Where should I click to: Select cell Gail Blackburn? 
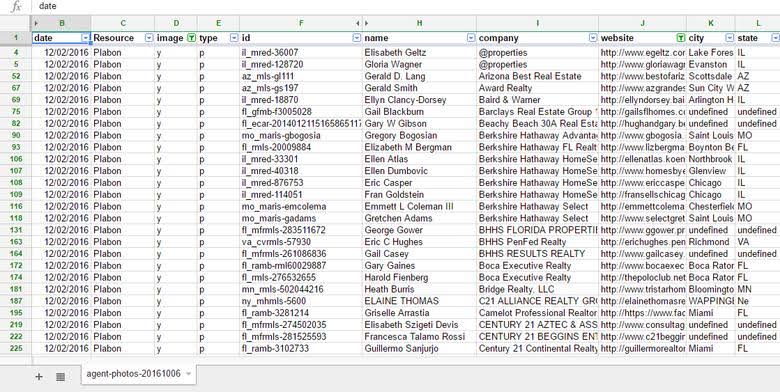point(419,111)
